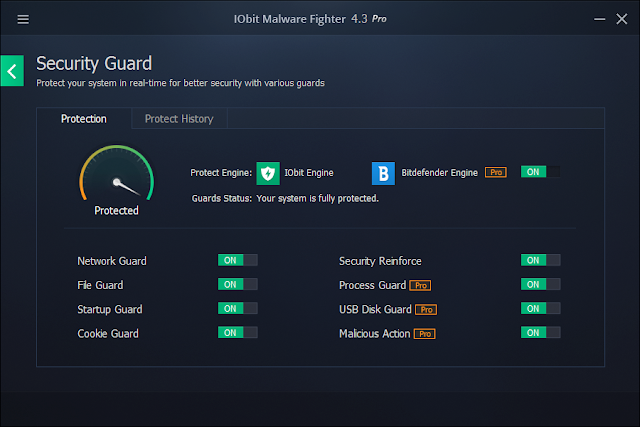Click the Security Reinforce label
Viewport: 640px width, 427px height.
pos(380,261)
